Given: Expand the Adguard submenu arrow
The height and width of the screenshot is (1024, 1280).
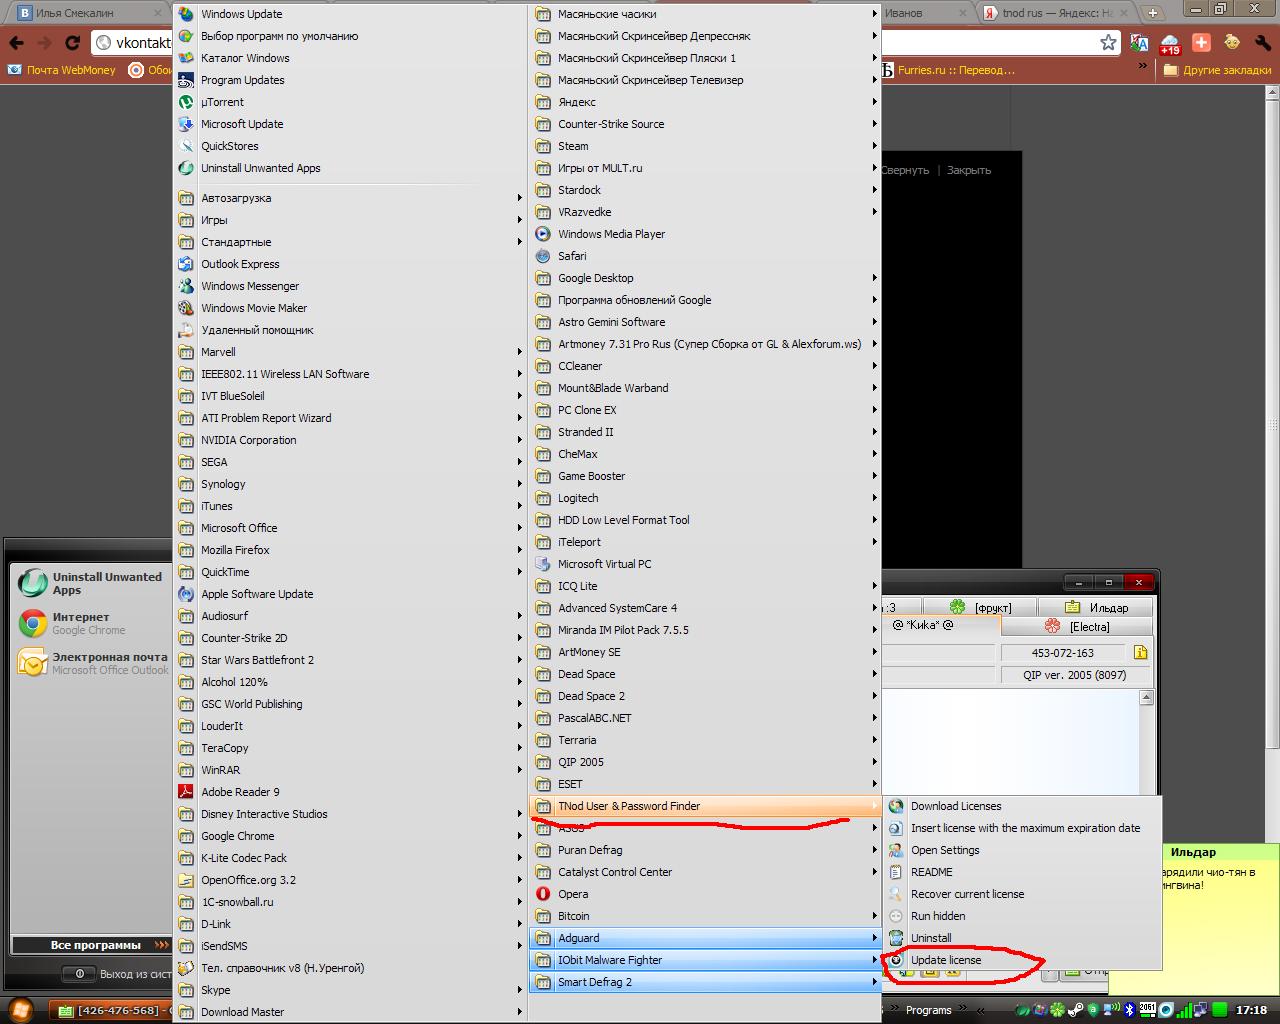Looking at the screenshot, I should [x=874, y=938].
